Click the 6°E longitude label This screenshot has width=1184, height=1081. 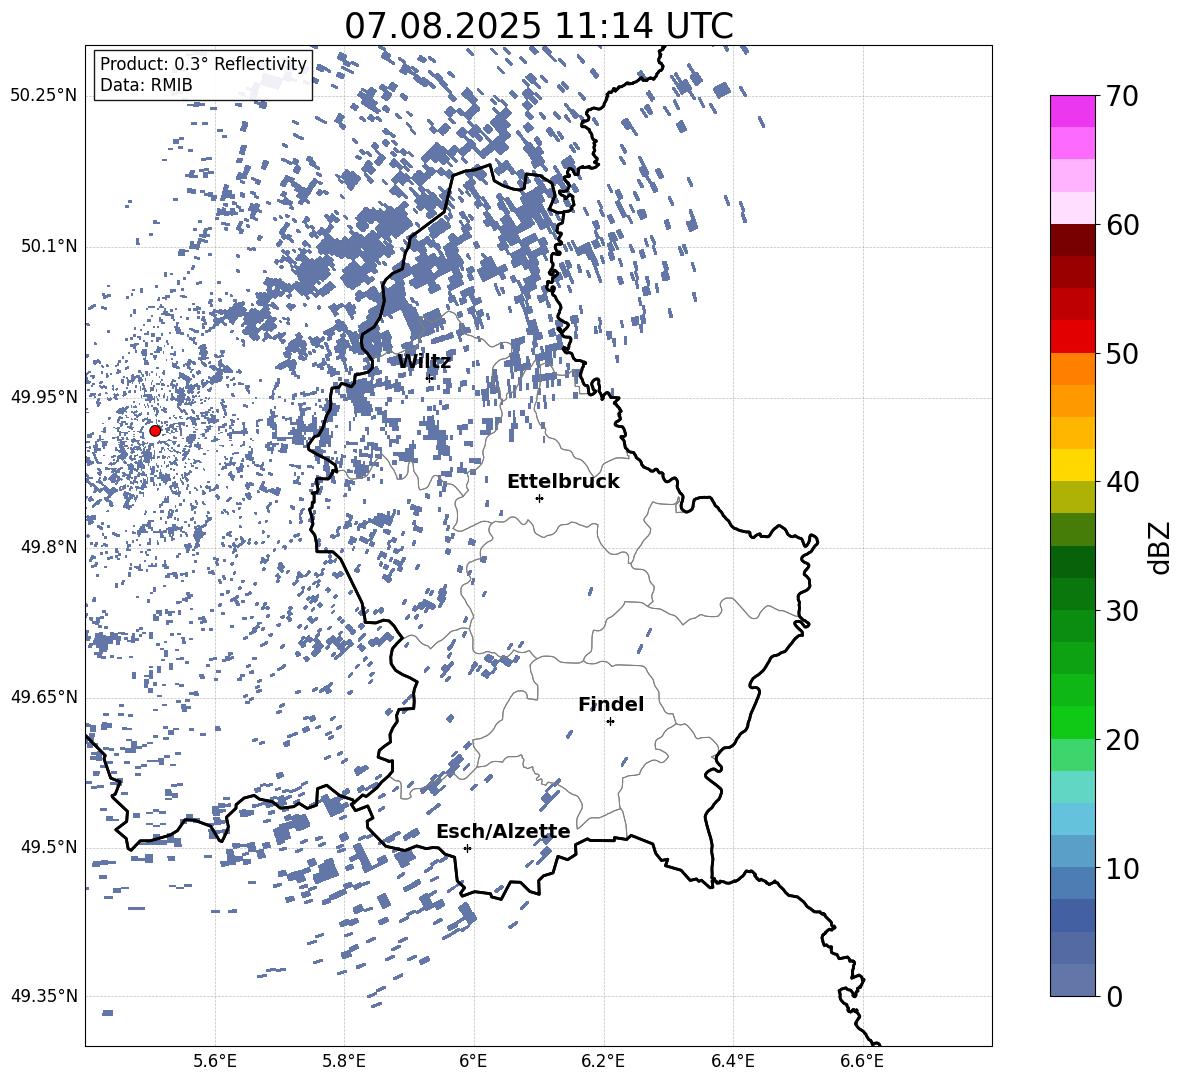(x=473, y=1062)
